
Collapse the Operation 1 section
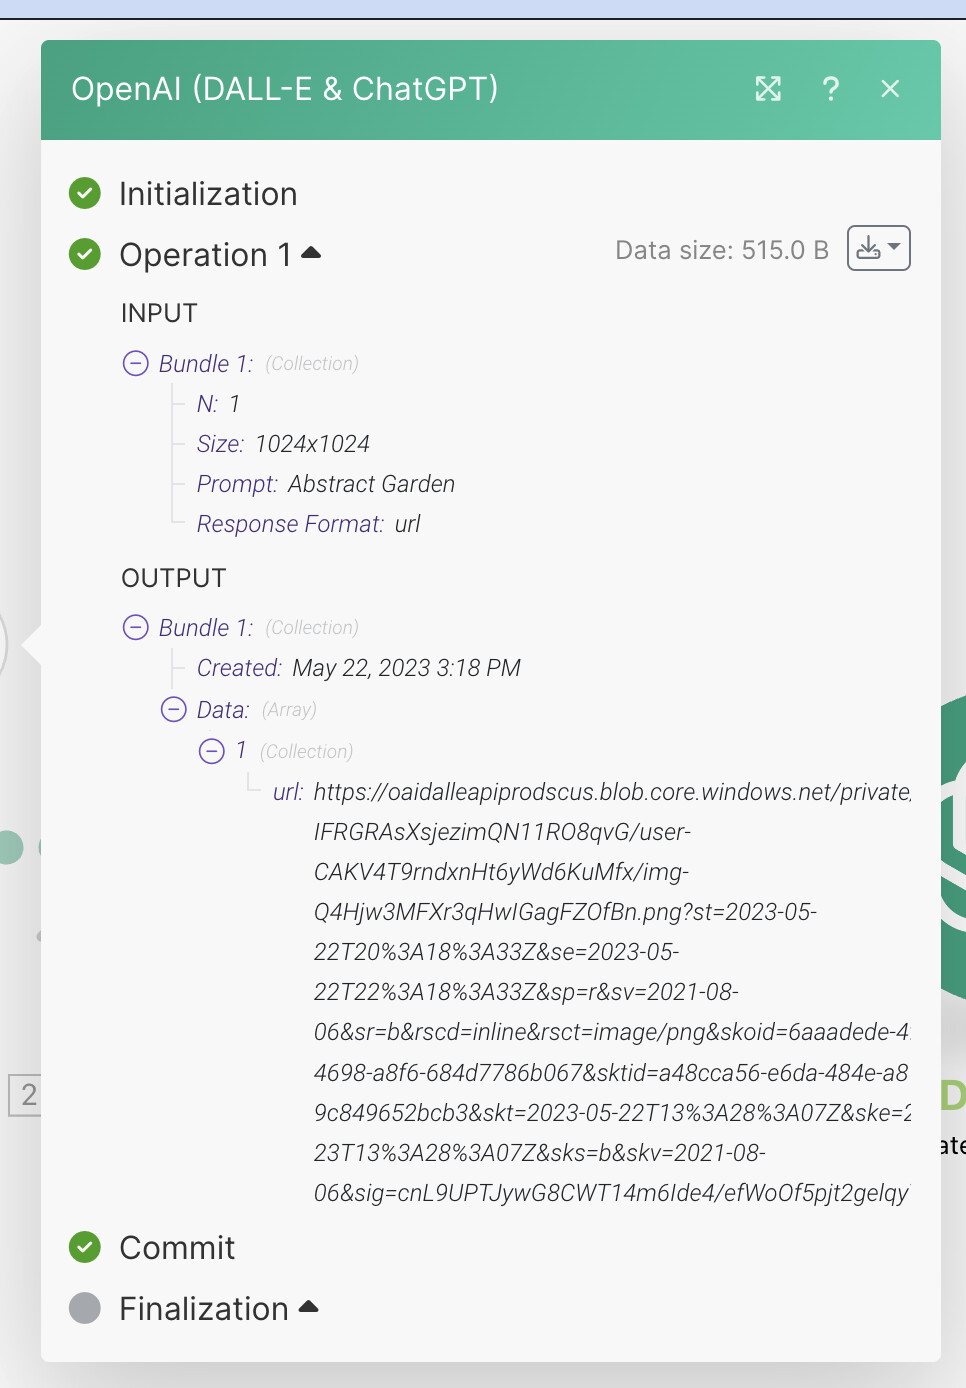(x=311, y=253)
